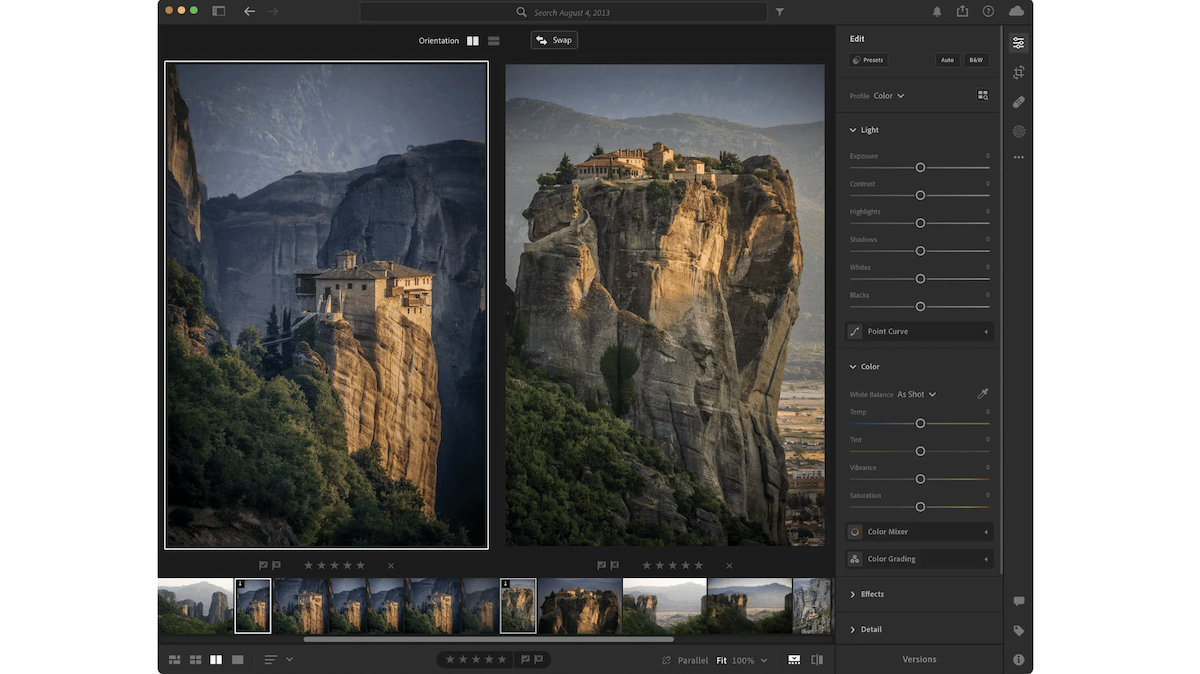Open the profile browser icon
The height and width of the screenshot is (674, 1200).
coord(982,96)
